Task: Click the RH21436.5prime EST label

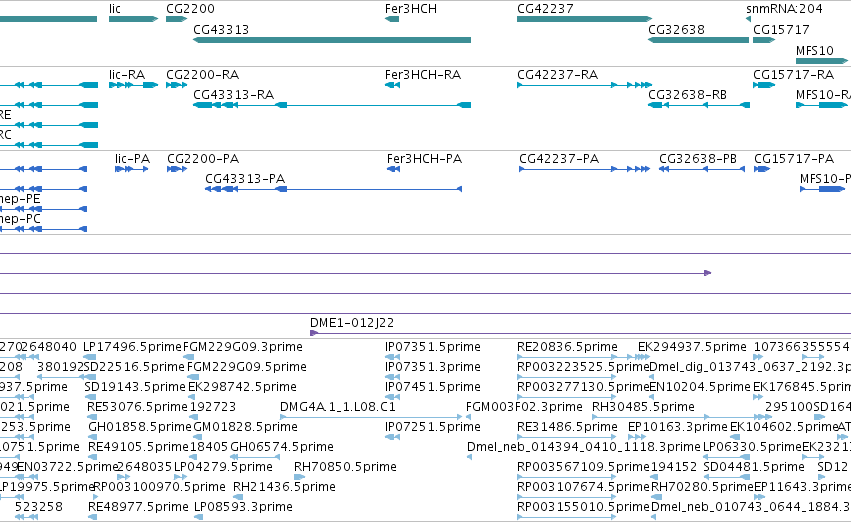Action: (x=284, y=487)
